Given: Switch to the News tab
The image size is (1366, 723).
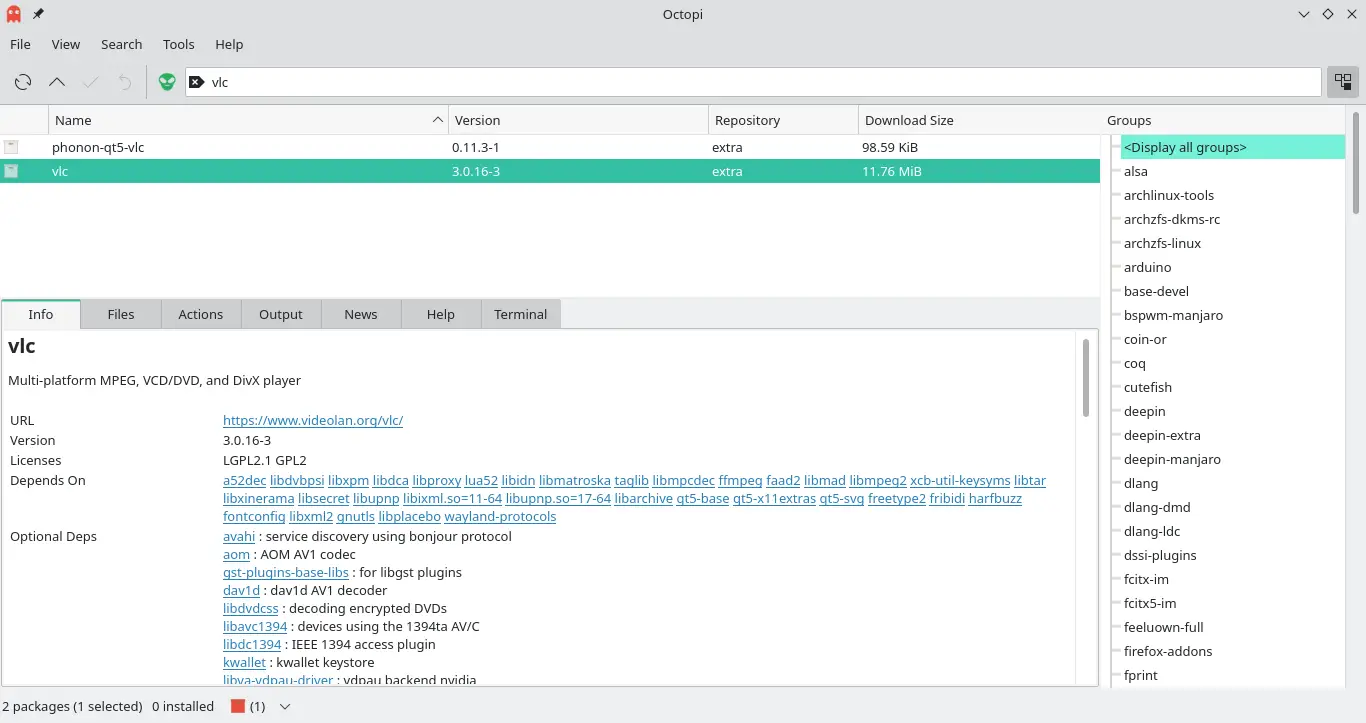Looking at the screenshot, I should 361,314.
